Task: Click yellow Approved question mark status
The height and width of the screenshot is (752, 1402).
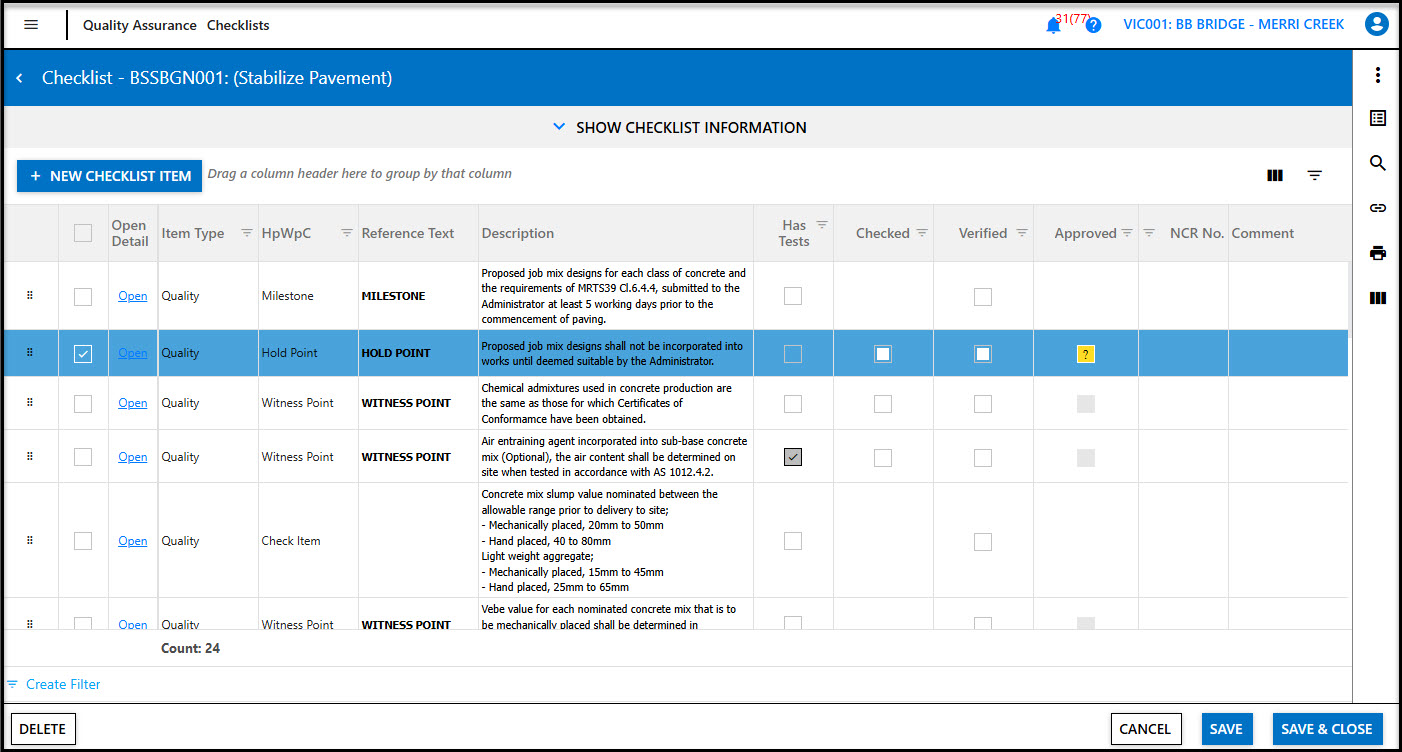Action: 1086,353
